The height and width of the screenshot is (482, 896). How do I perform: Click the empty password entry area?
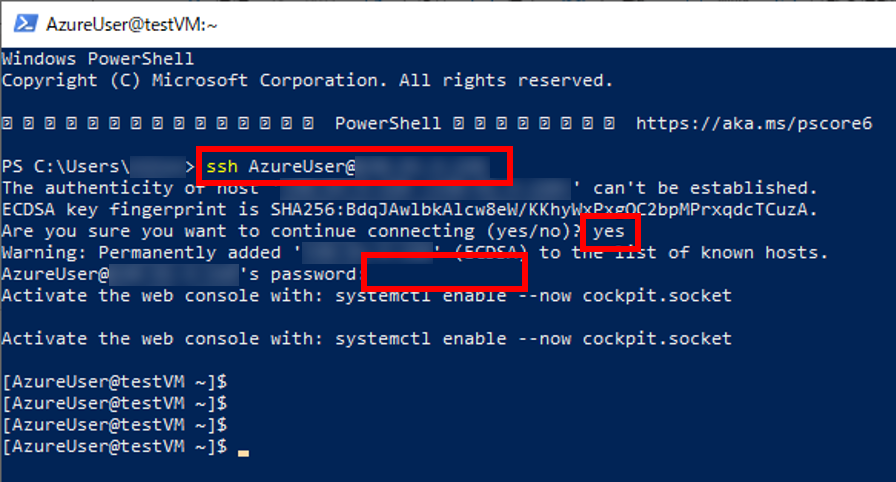pyautogui.click(x=443, y=273)
